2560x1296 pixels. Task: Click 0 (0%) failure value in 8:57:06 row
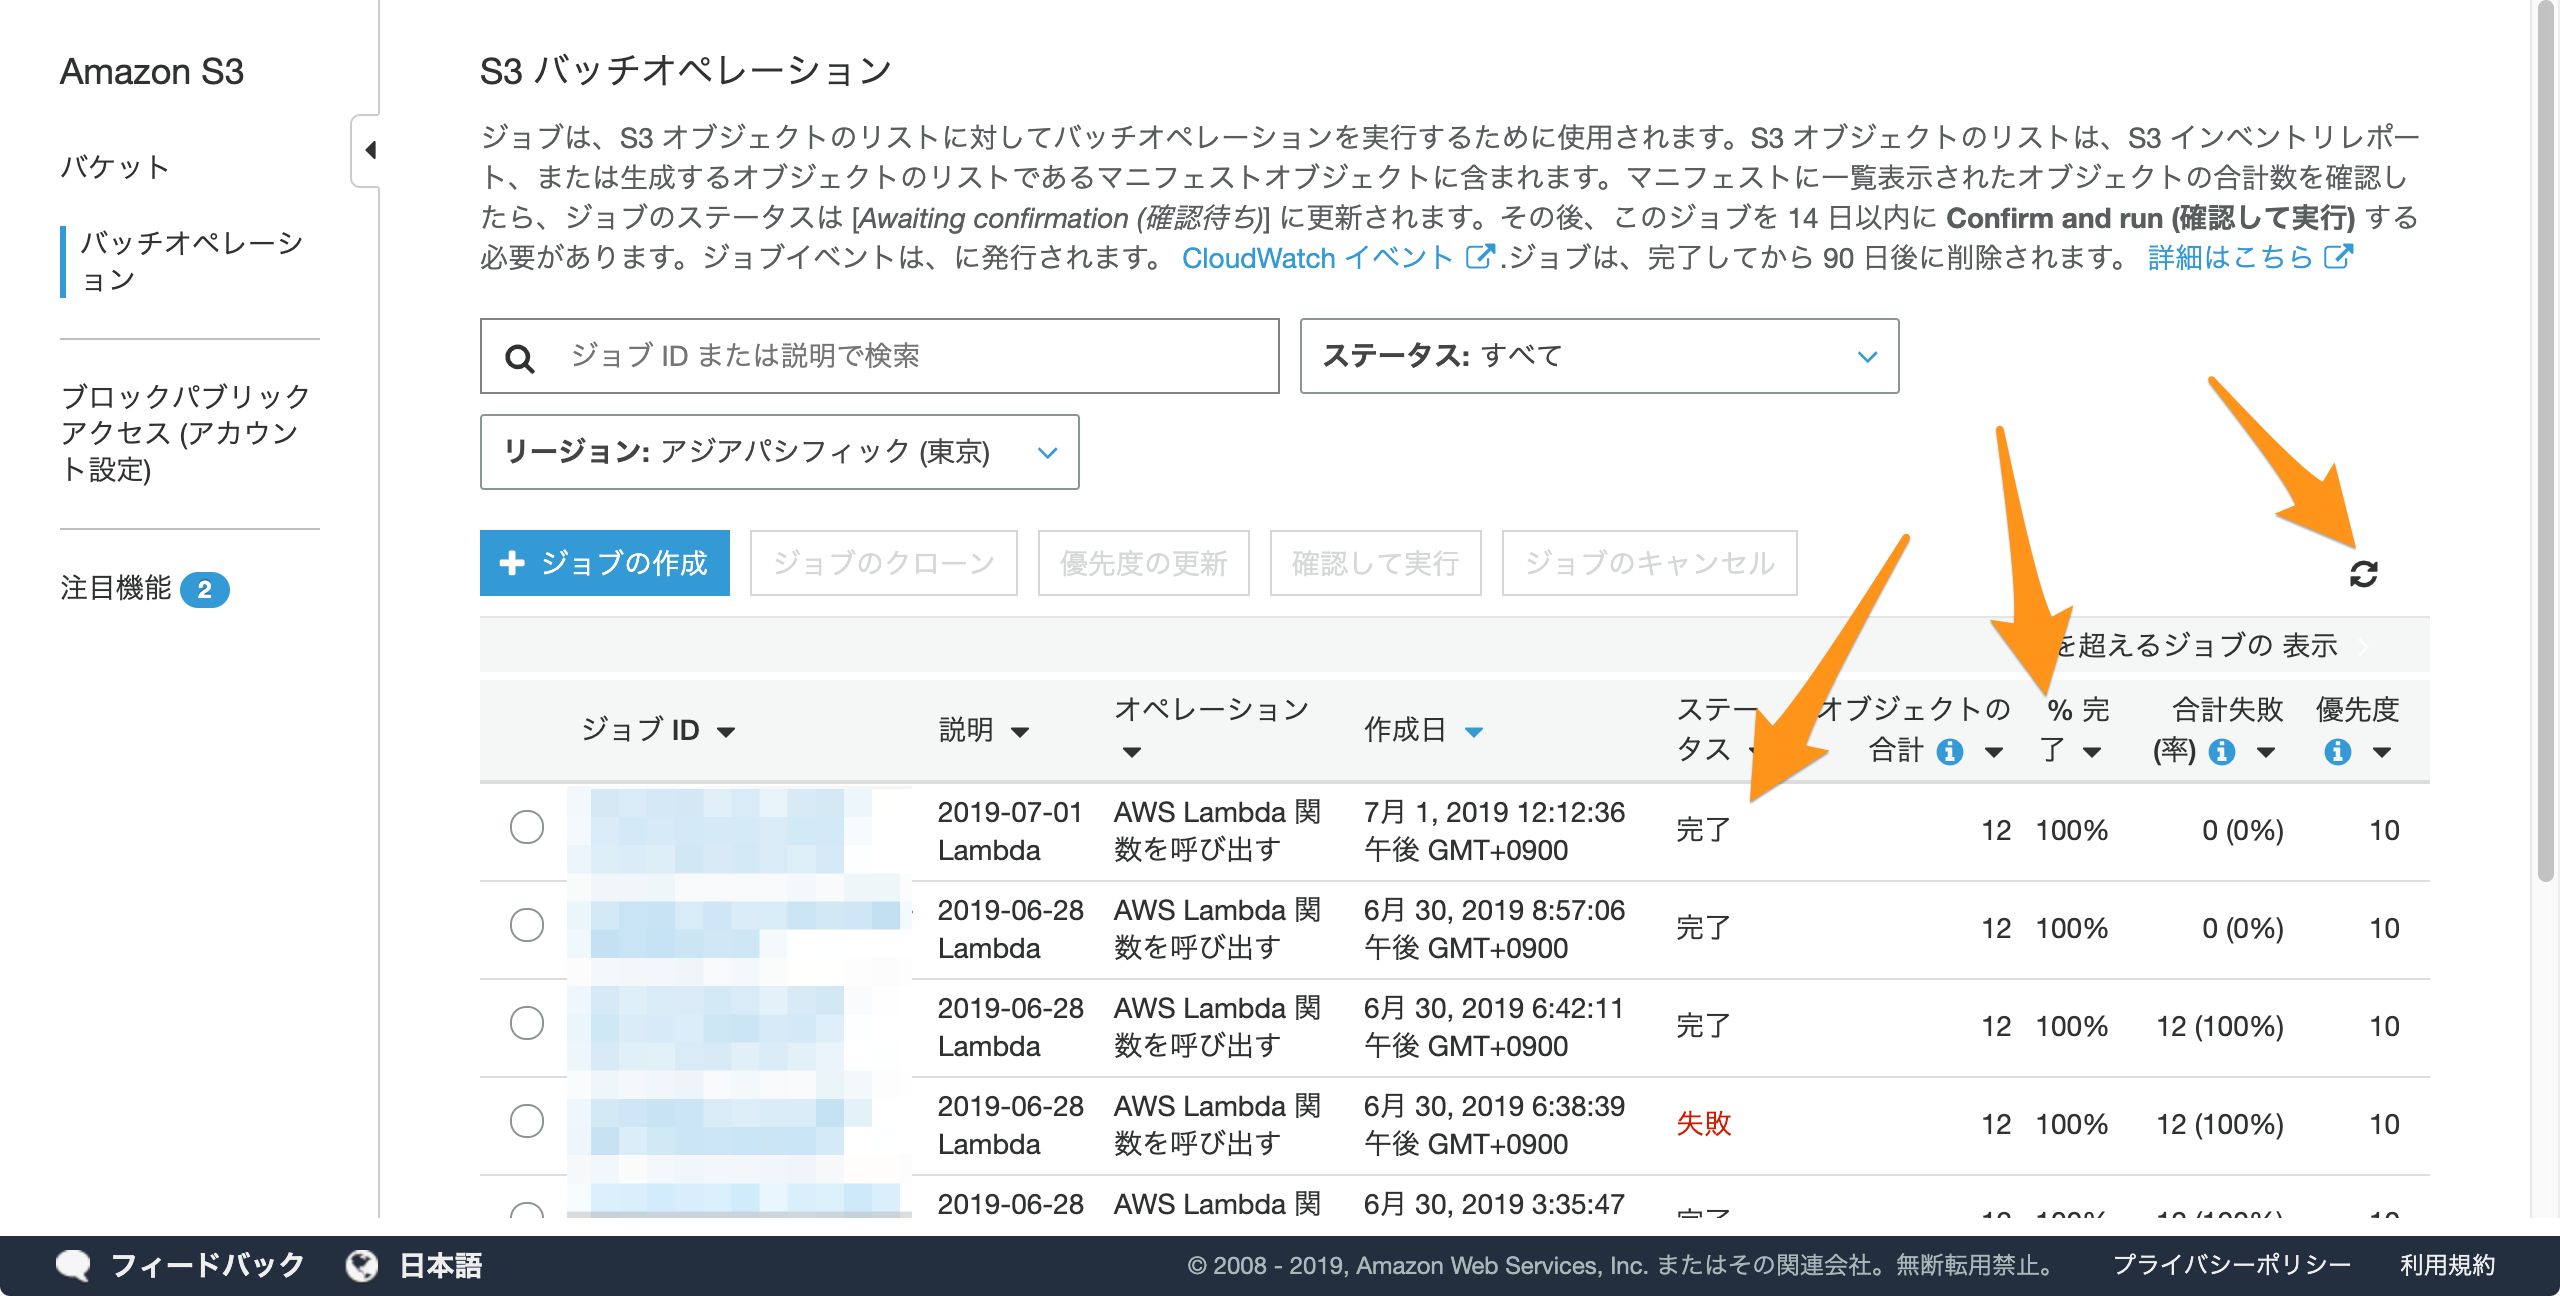pyautogui.click(x=2242, y=928)
